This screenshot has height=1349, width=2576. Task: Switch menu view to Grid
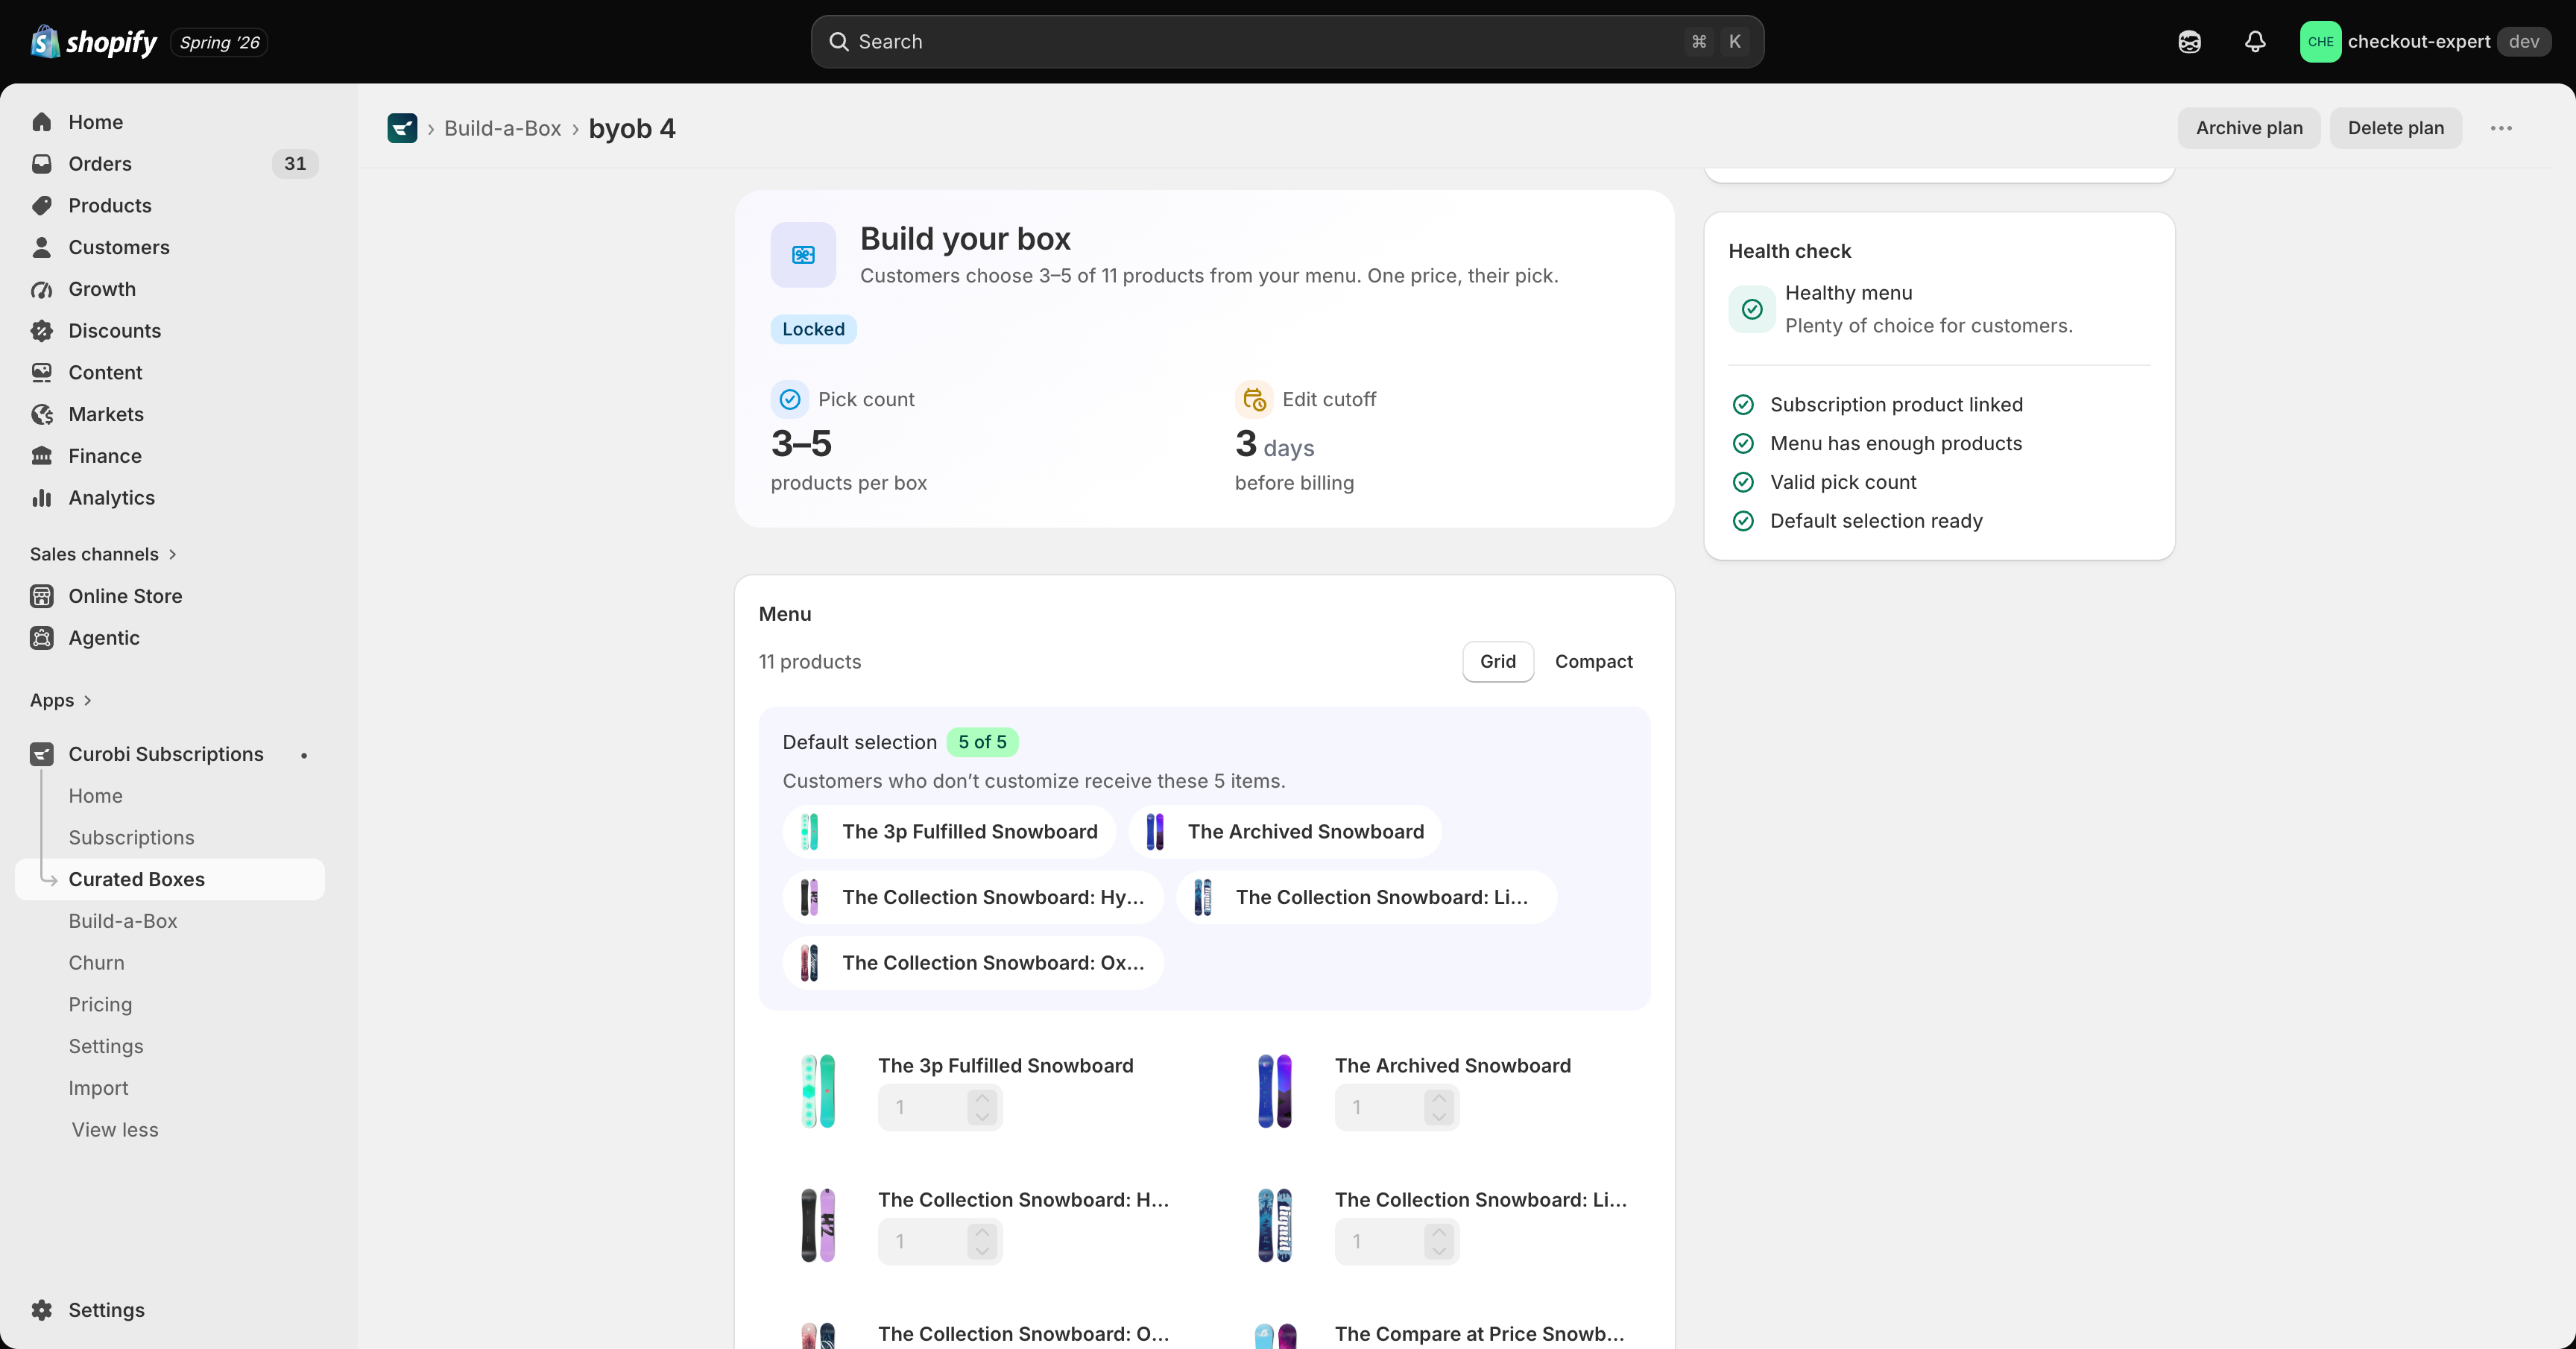1498,662
